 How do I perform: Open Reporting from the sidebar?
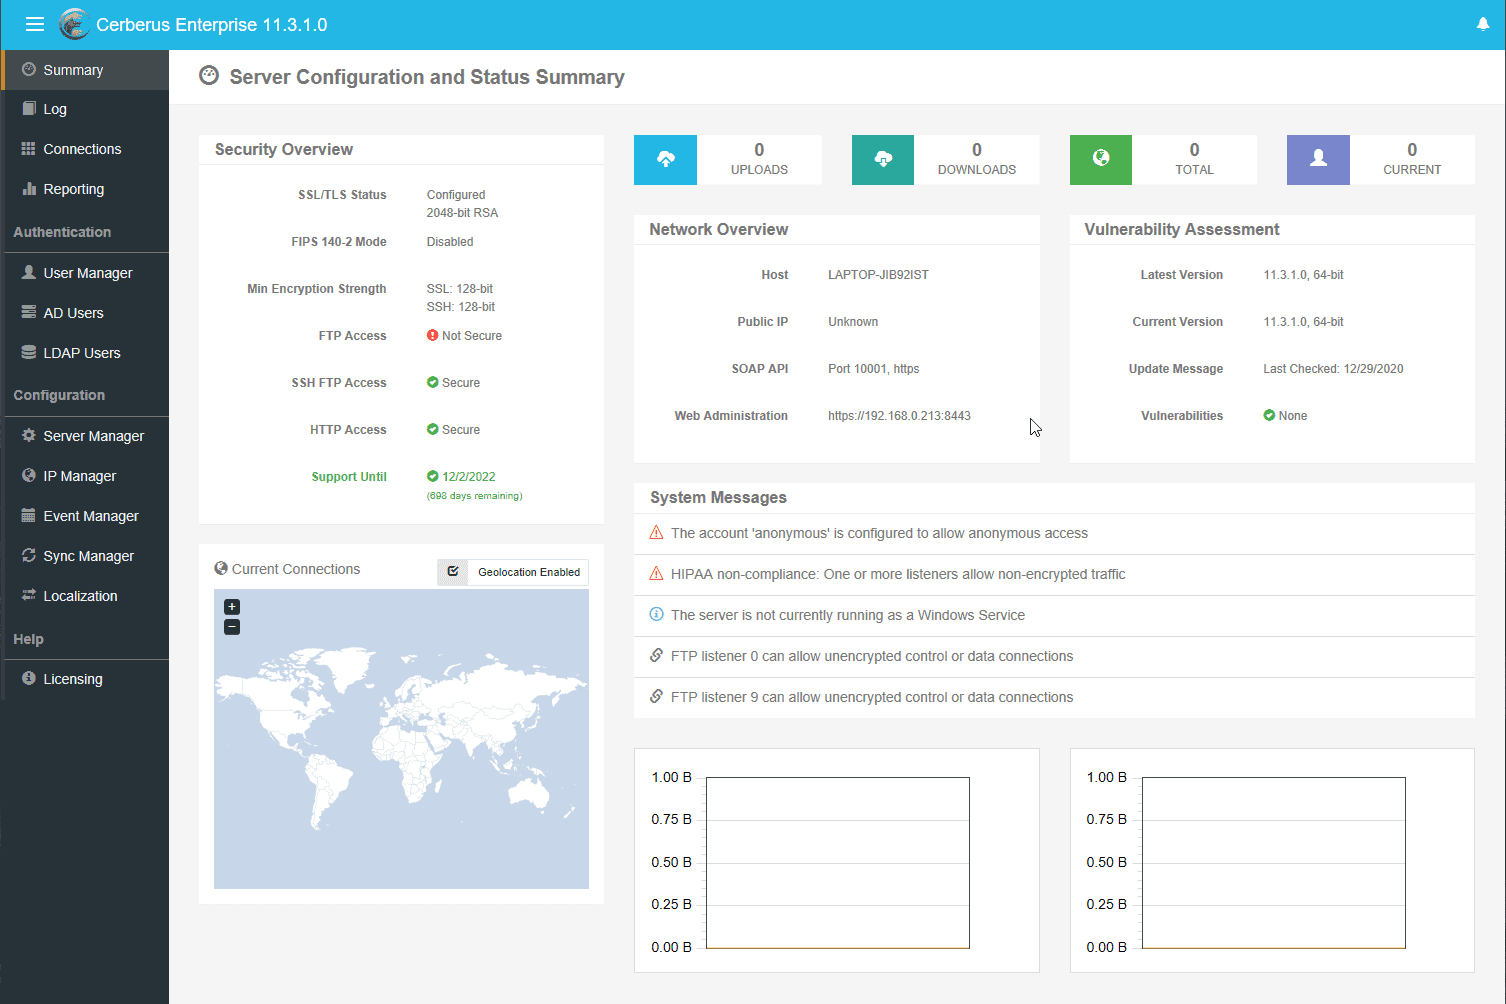(x=73, y=189)
